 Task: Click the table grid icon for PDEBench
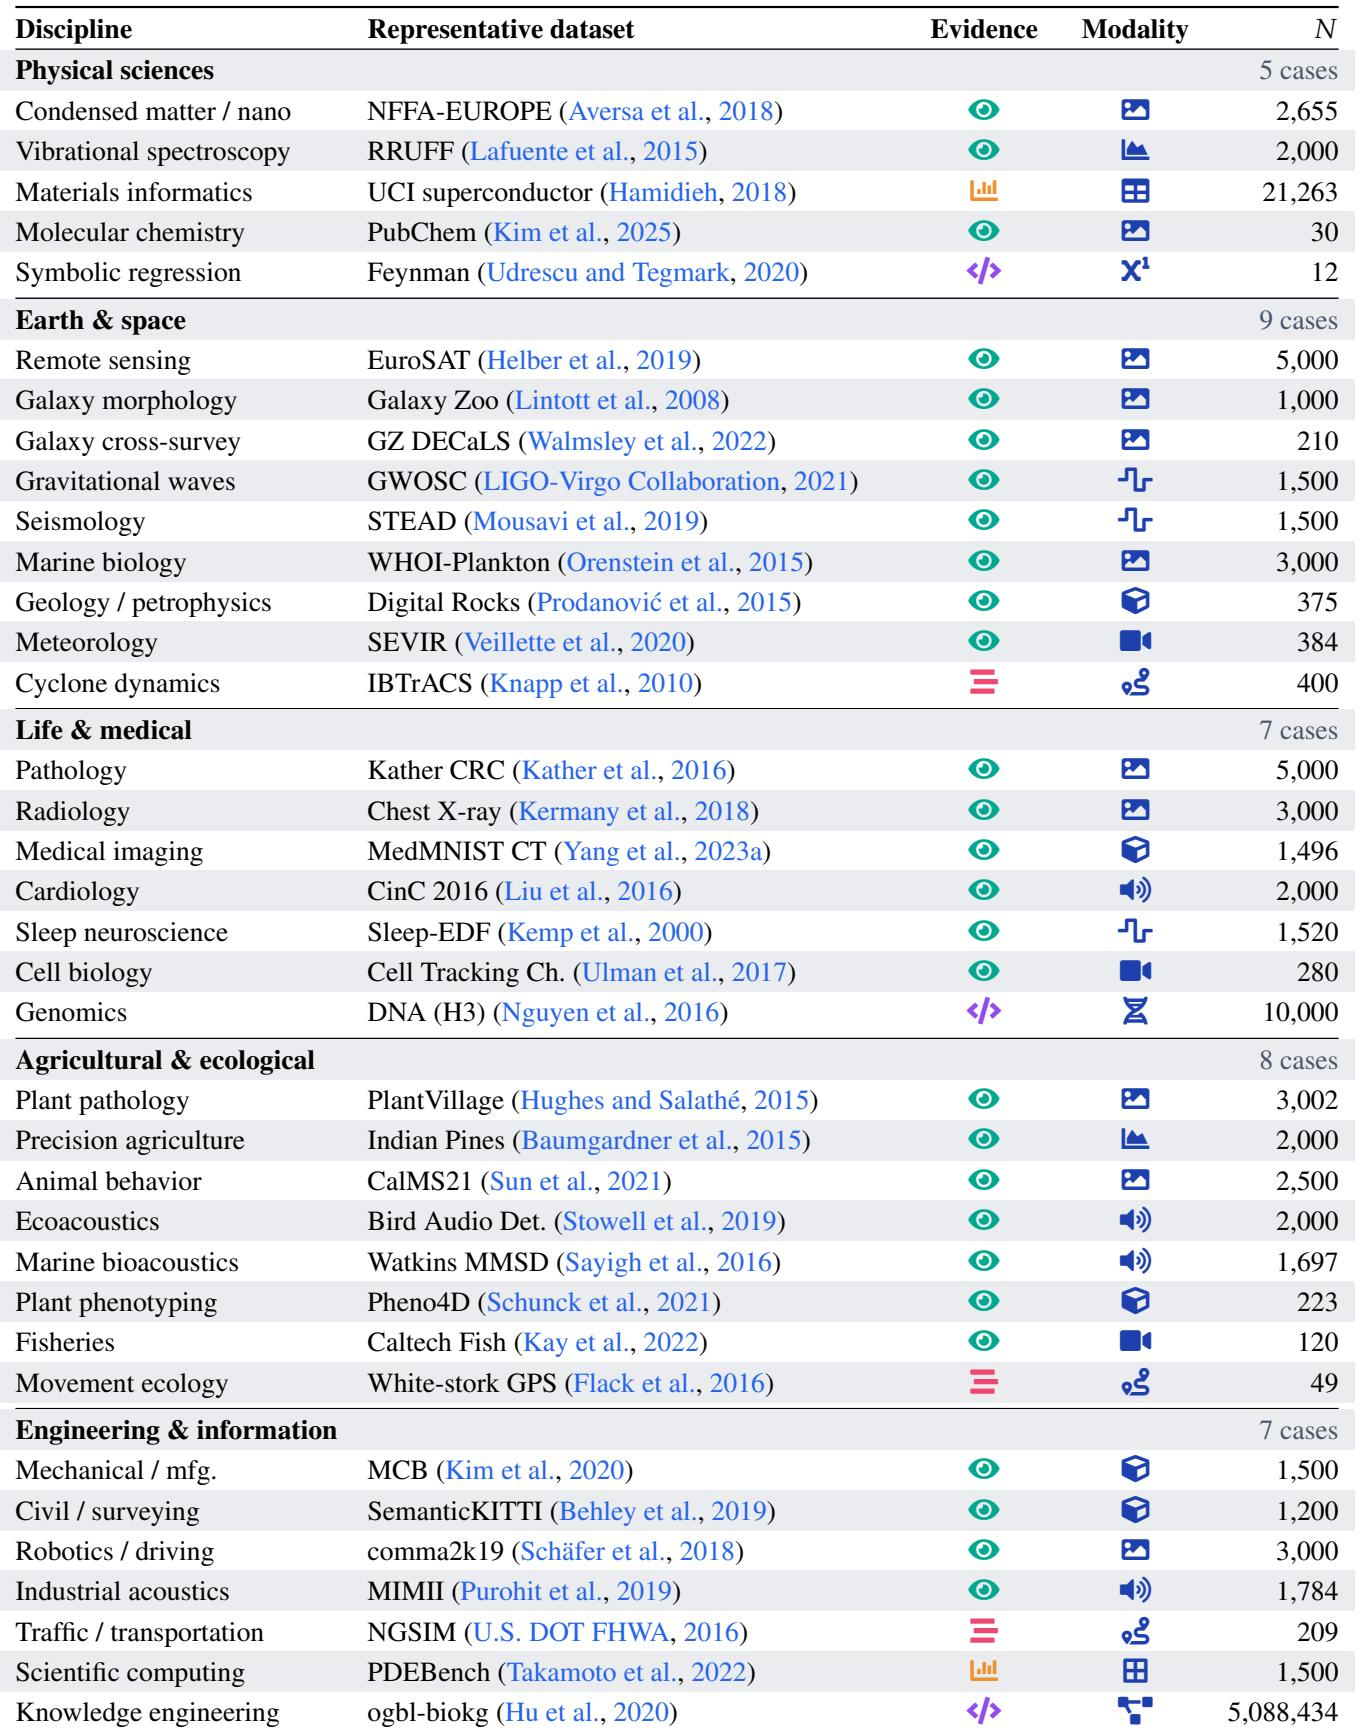pyautogui.click(x=1135, y=1671)
